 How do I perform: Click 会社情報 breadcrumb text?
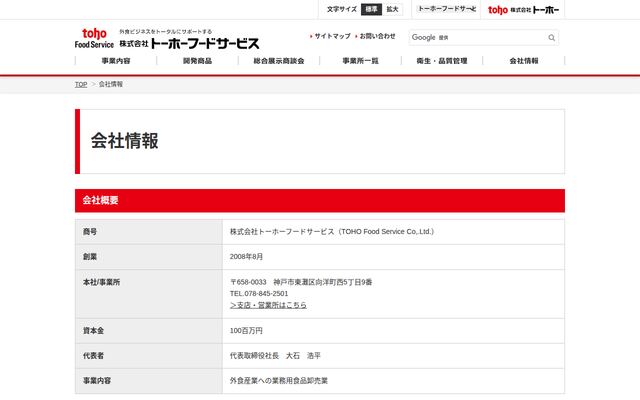(111, 84)
